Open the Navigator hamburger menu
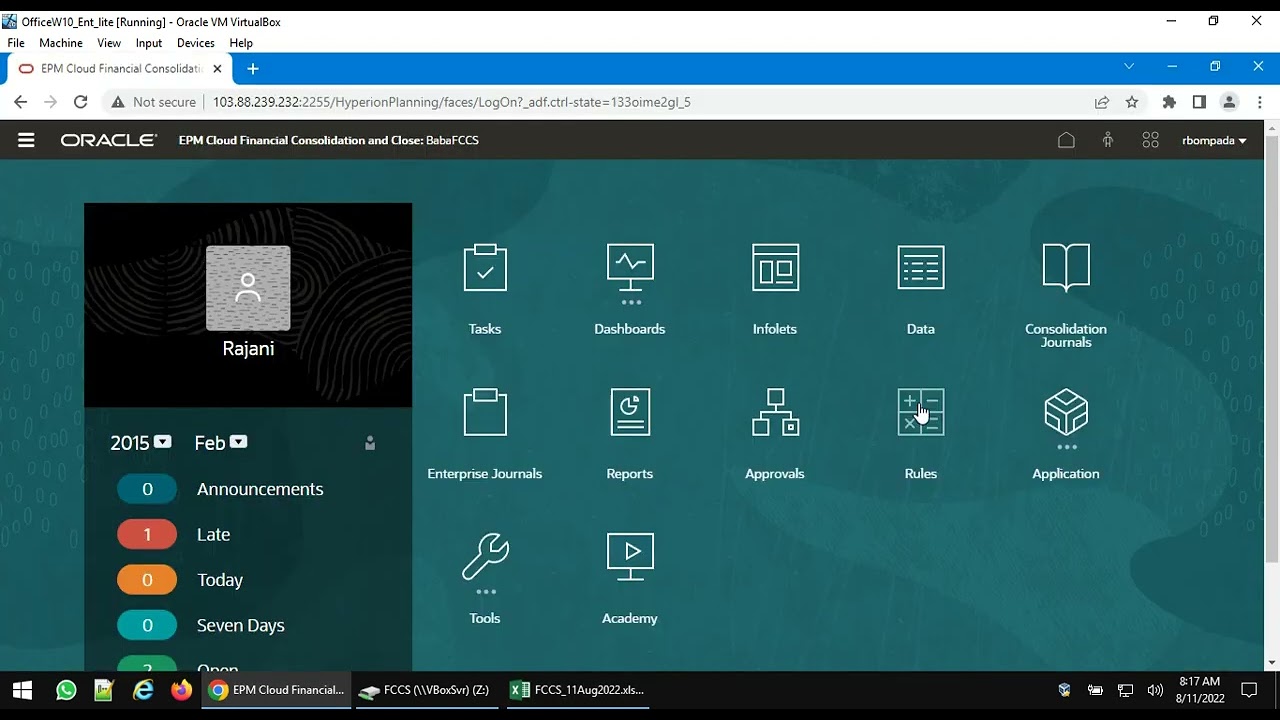The image size is (1280, 720). (x=26, y=140)
